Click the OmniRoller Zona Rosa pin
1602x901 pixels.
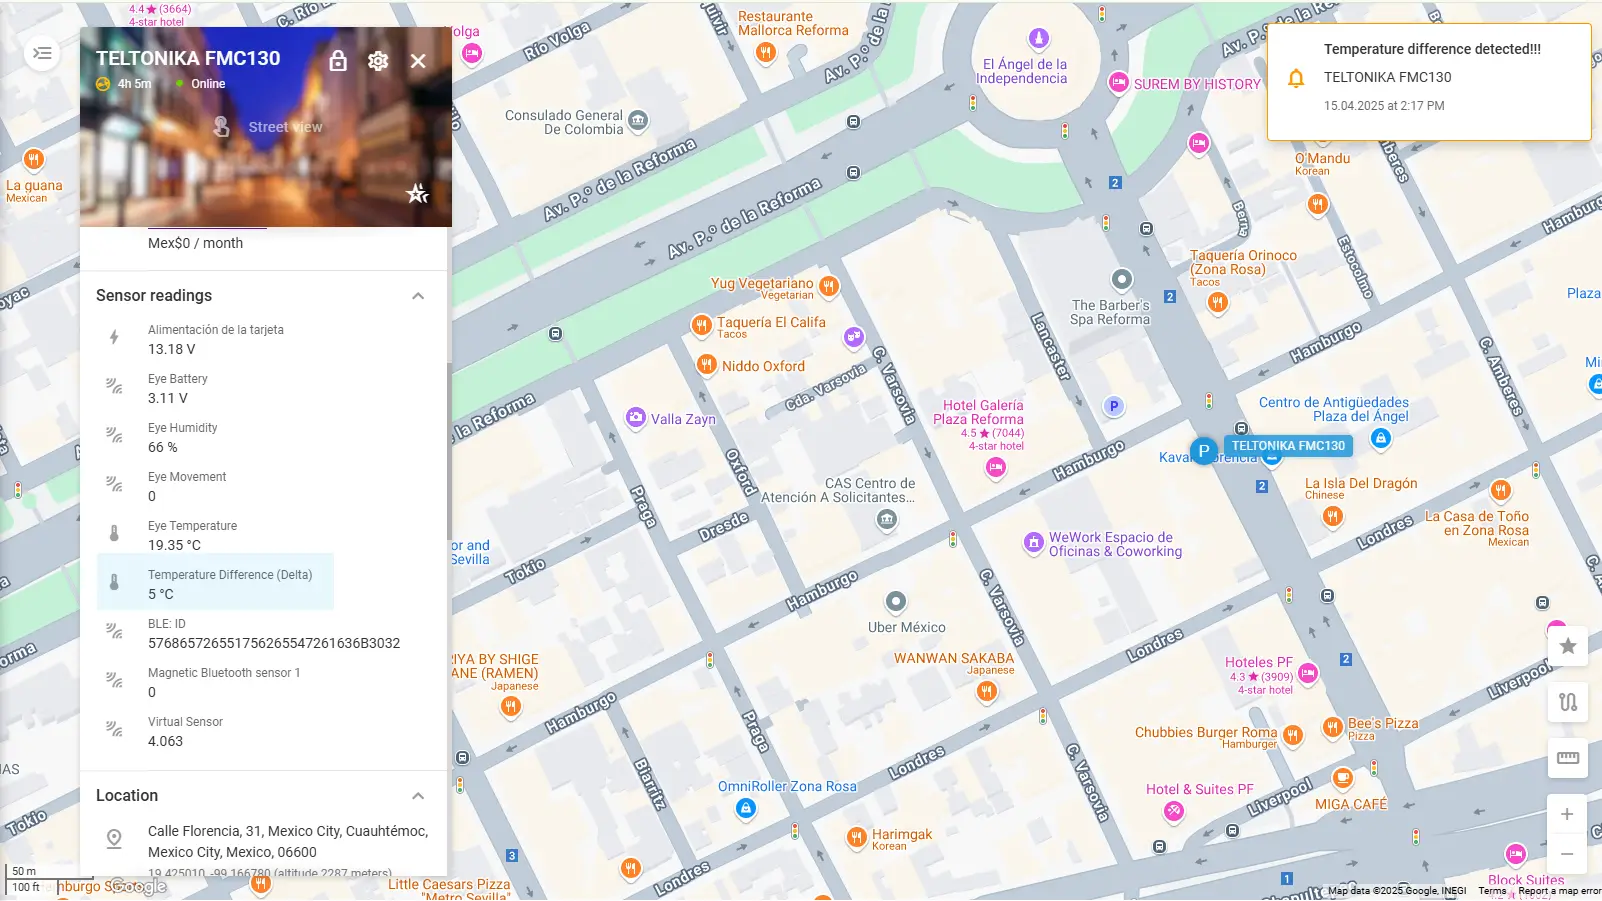coord(746,809)
